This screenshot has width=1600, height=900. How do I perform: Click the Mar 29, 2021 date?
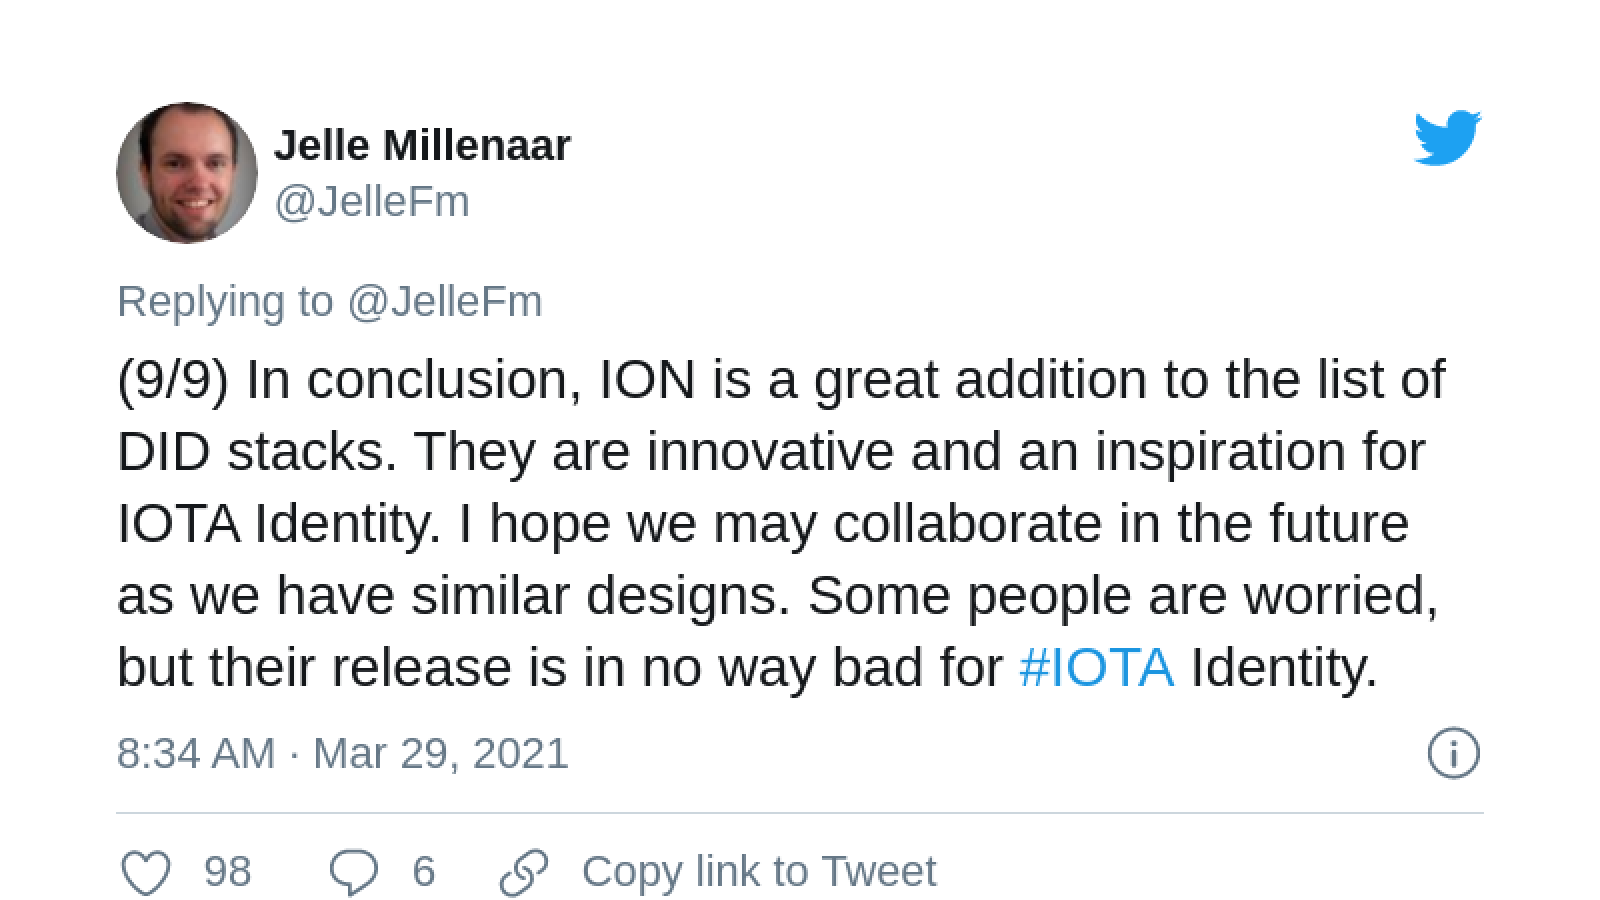tap(441, 753)
